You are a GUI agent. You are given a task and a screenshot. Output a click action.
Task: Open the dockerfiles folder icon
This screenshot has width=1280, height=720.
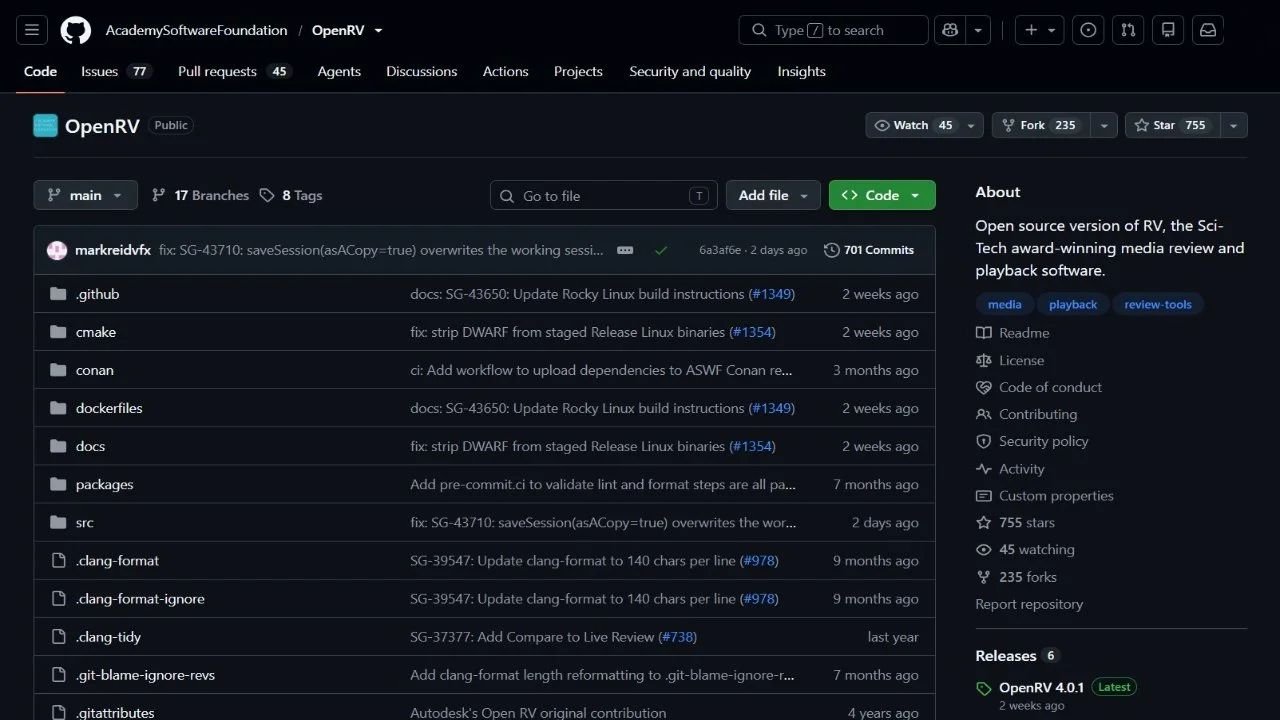point(58,408)
